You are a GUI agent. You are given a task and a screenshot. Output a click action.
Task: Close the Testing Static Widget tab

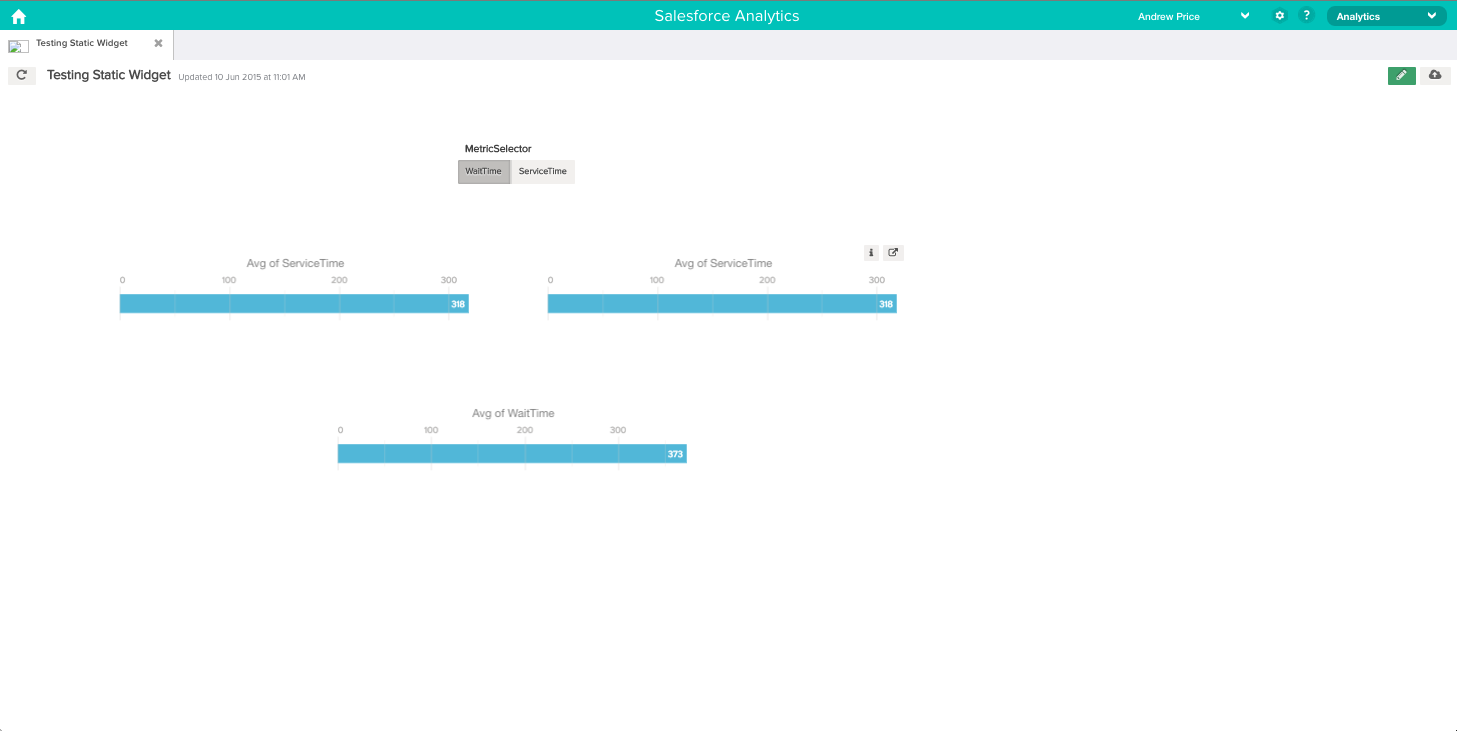click(158, 43)
